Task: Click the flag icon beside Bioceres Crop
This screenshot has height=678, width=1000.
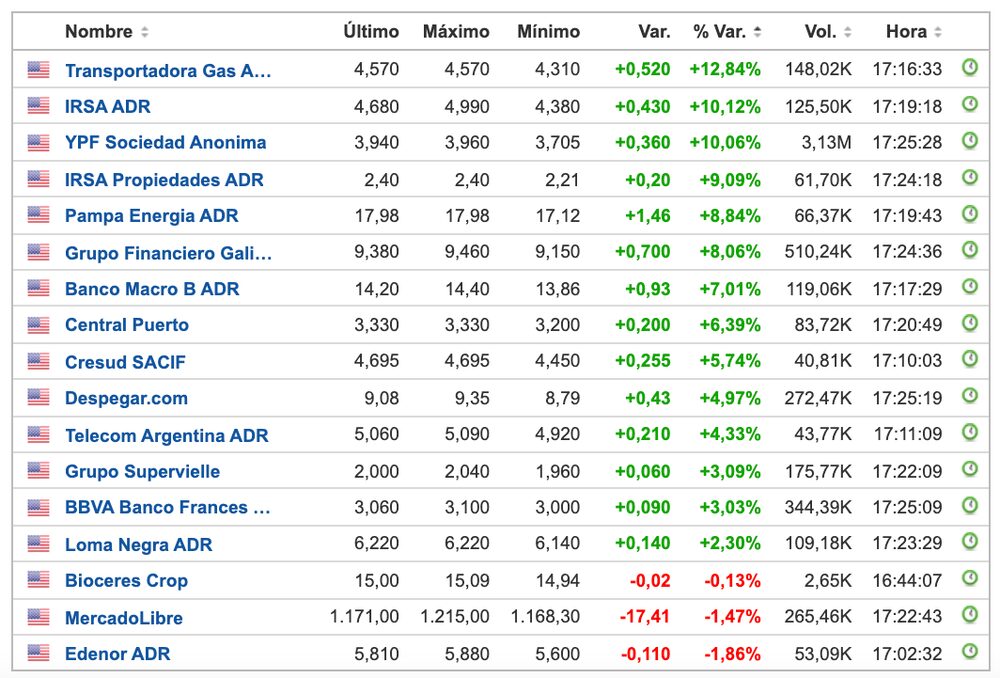Action: coord(36,580)
